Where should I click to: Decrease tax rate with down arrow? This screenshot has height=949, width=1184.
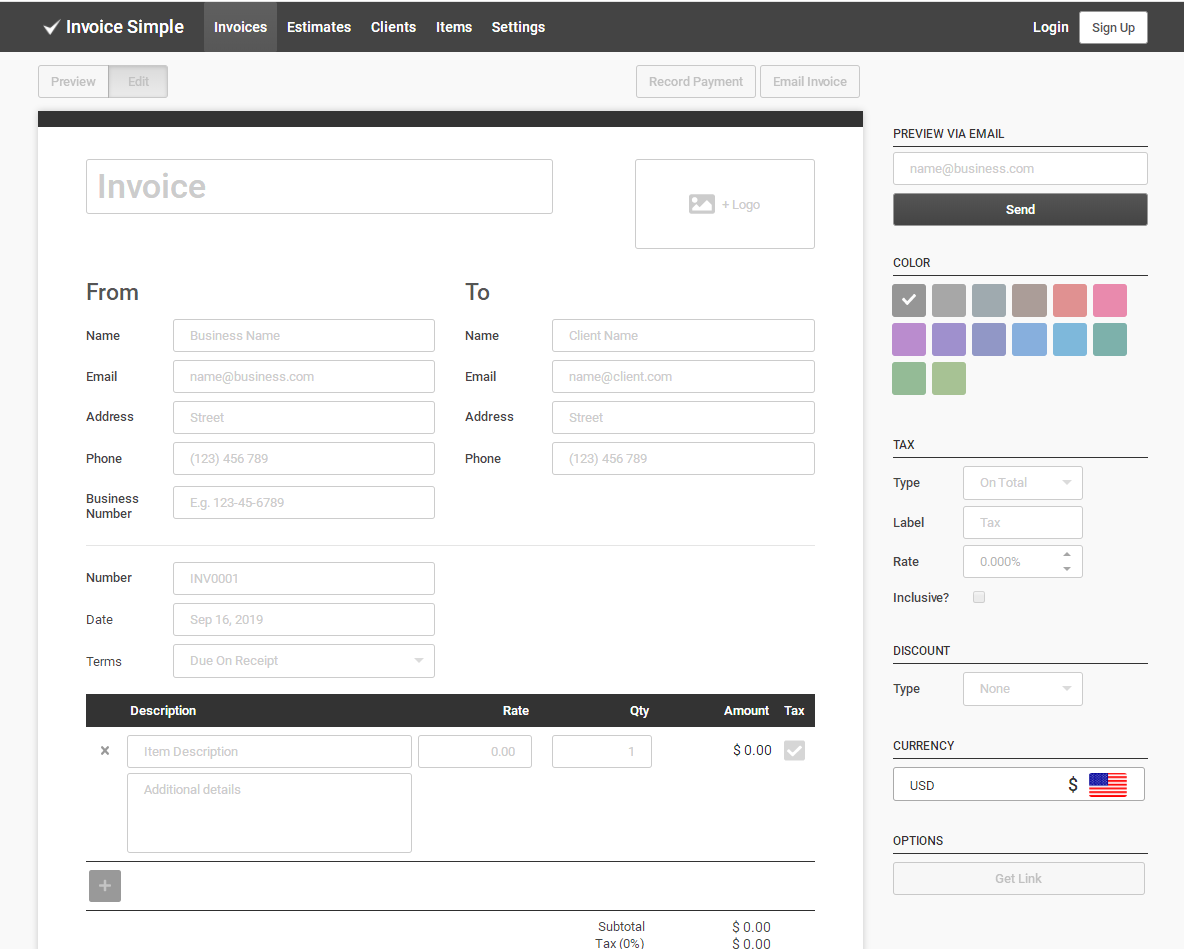(1067, 569)
